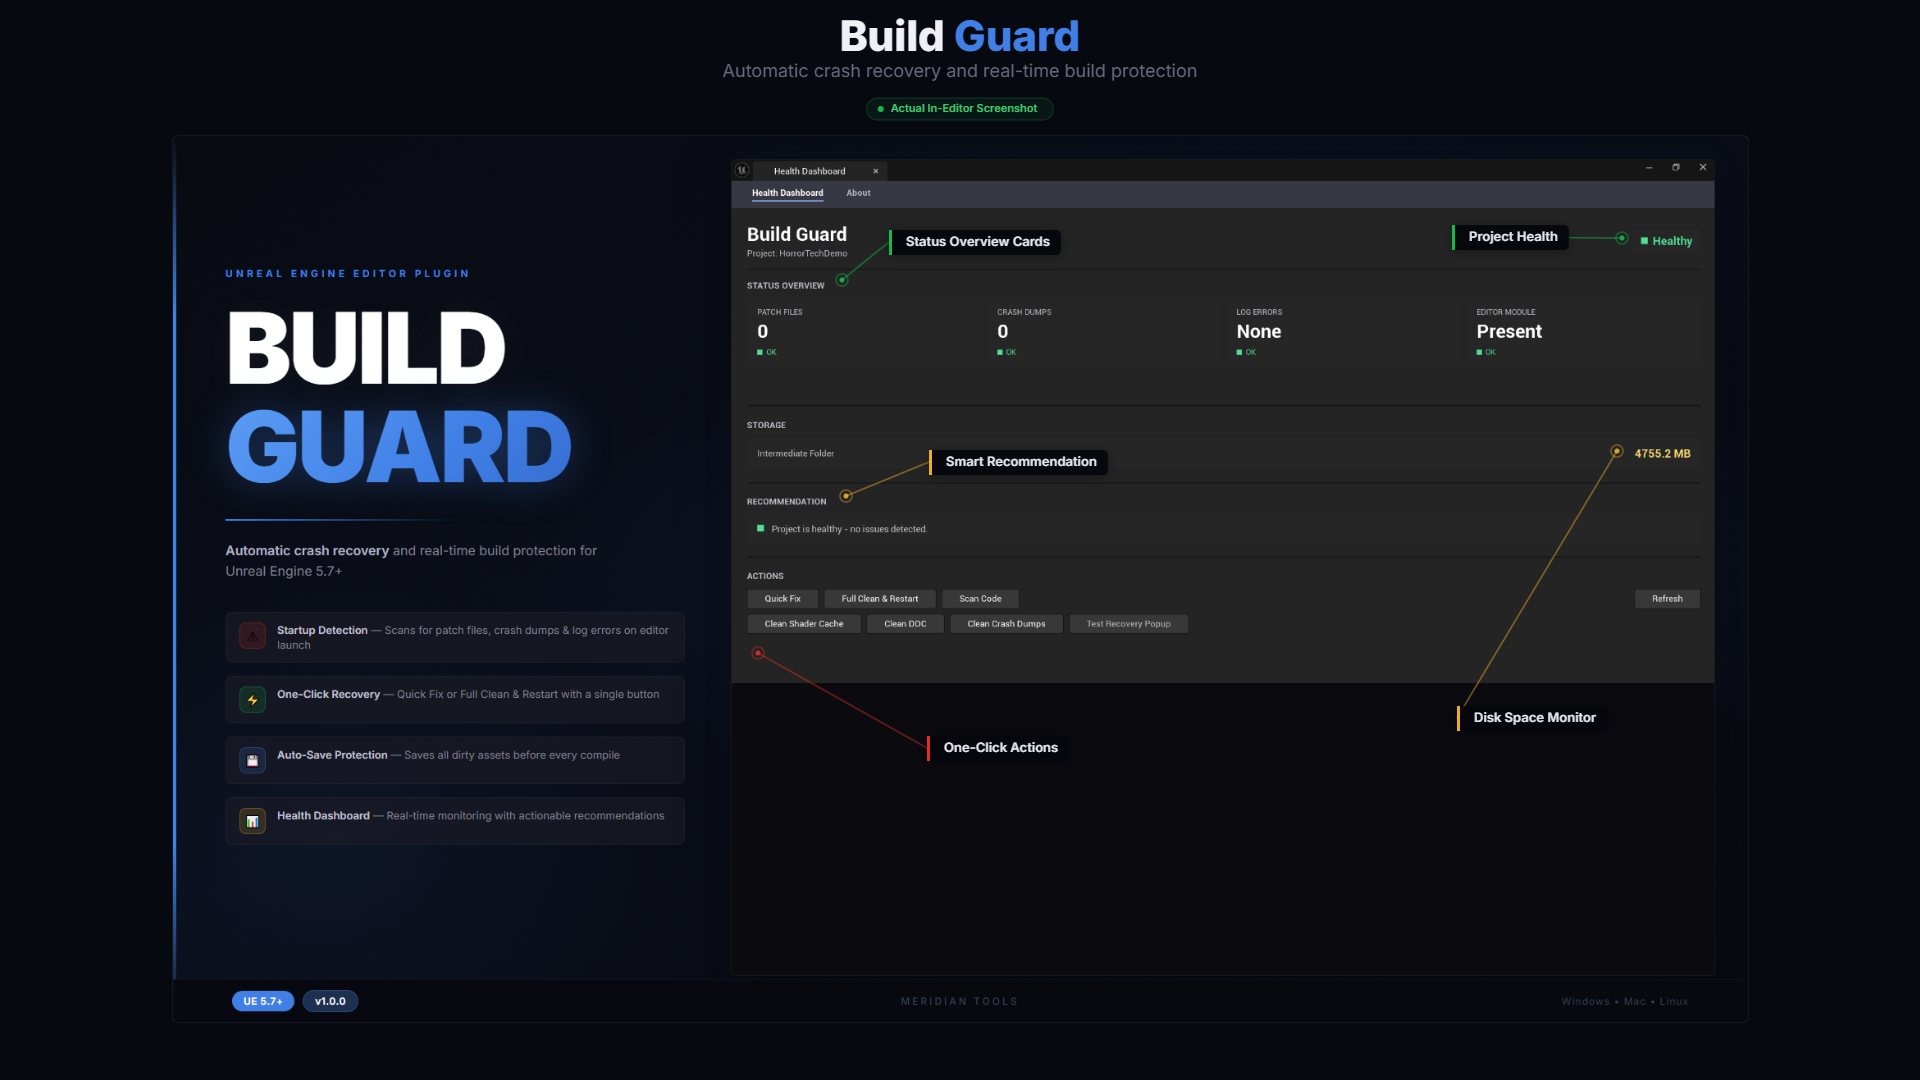This screenshot has width=1920, height=1080.
Task: Switch to the Health Dashboard sub-tab
Action: pyautogui.click(x=787, y=193)
